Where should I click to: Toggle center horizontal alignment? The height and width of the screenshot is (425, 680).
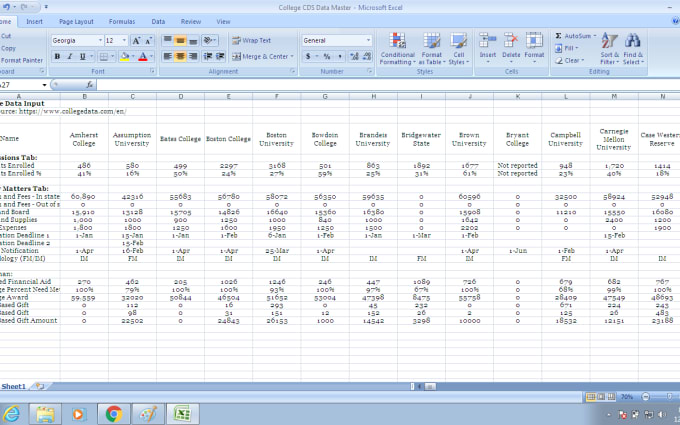(x=180, y=56)
